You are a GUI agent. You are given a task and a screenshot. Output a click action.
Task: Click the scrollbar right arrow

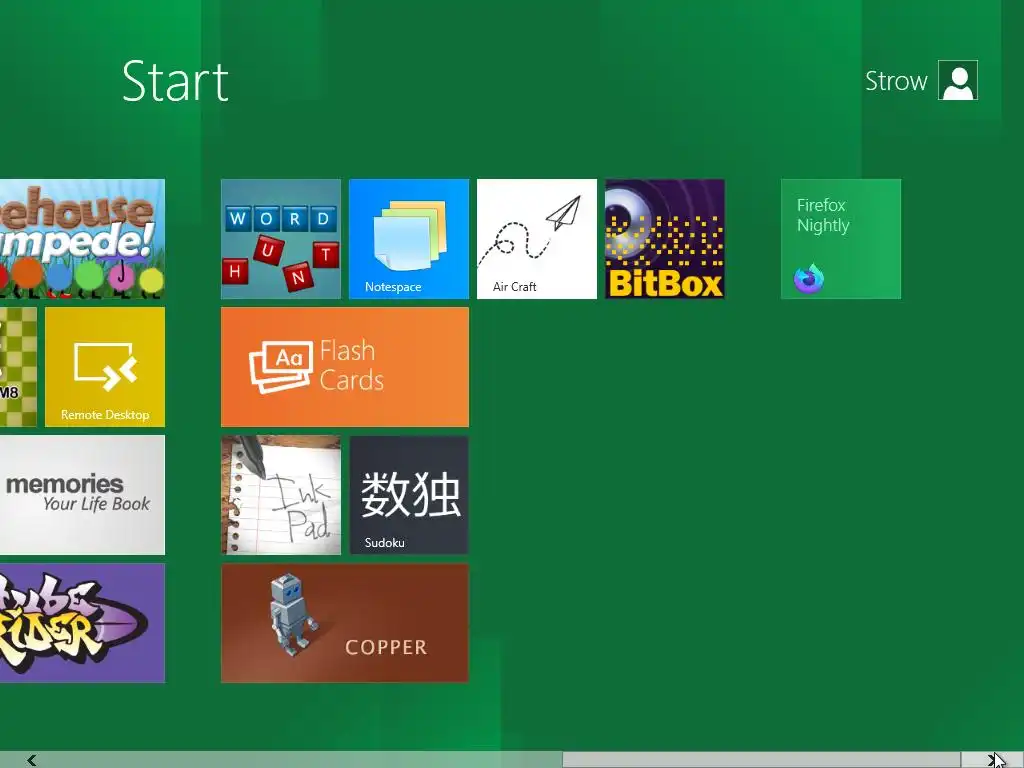992,760
